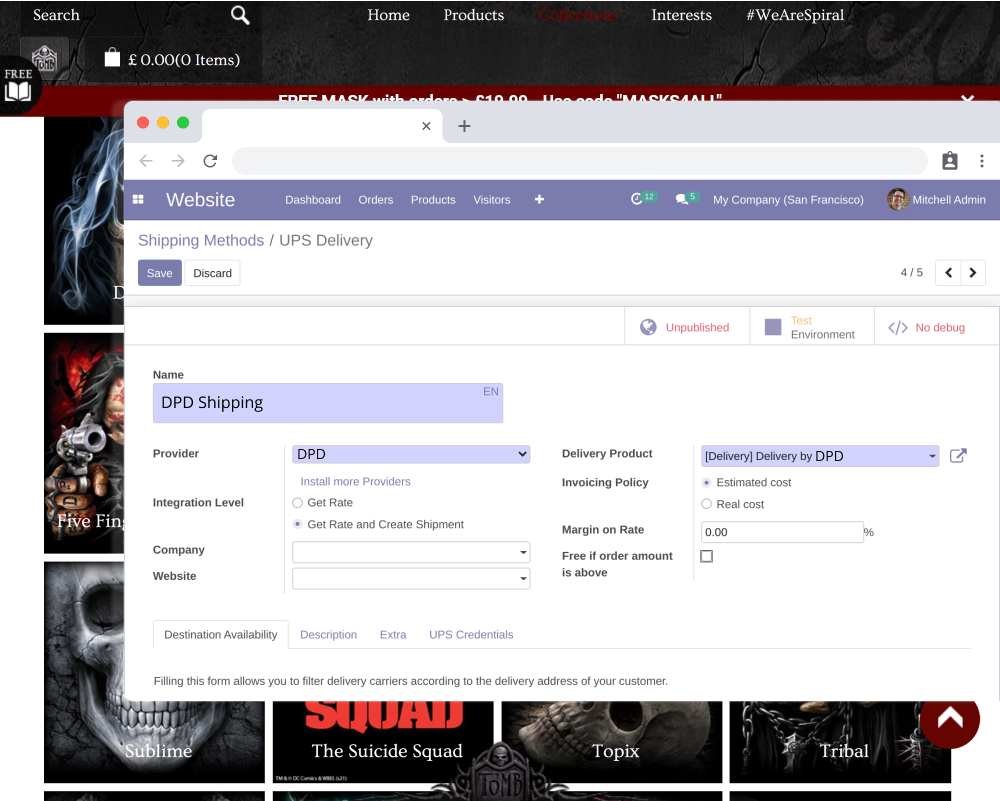Screen dimensions: 1000x801
Task: Open Delivery Product external link icon
Action: click(x=958, y=455)
